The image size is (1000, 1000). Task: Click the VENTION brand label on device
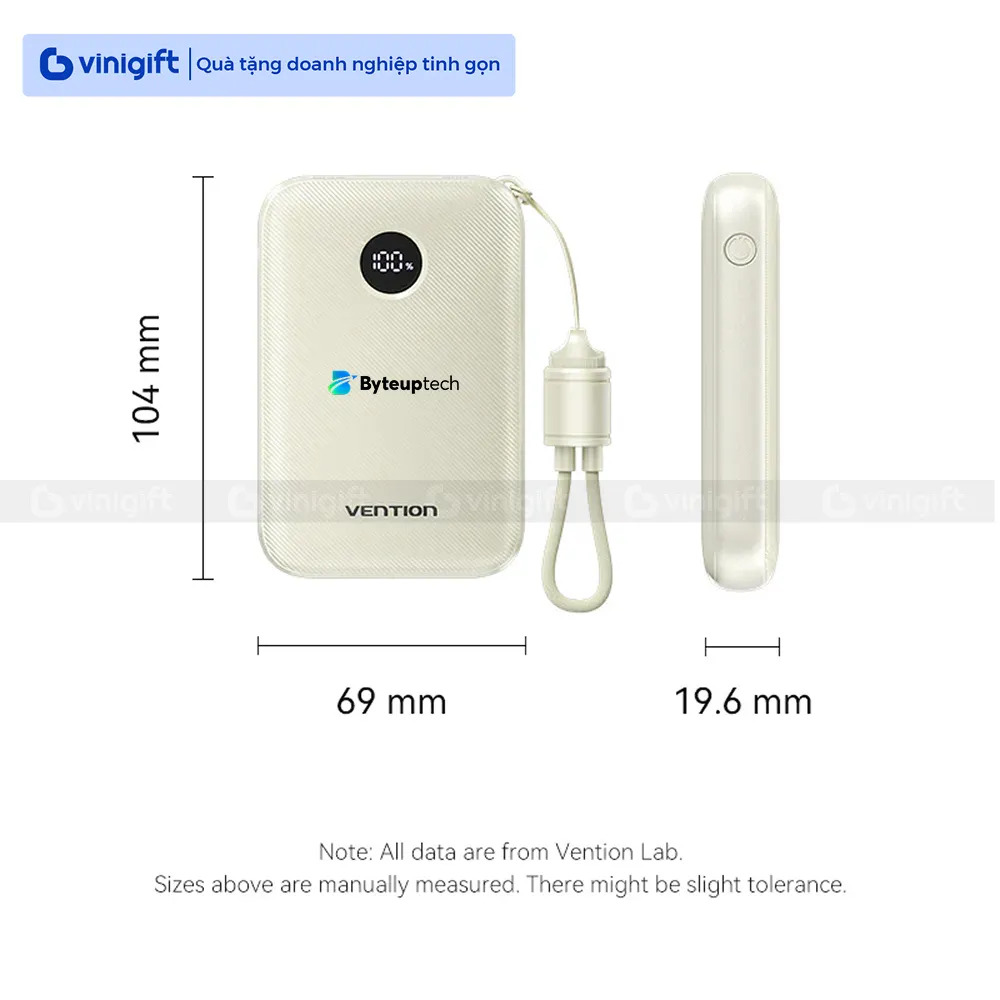[x=391, y=511]
